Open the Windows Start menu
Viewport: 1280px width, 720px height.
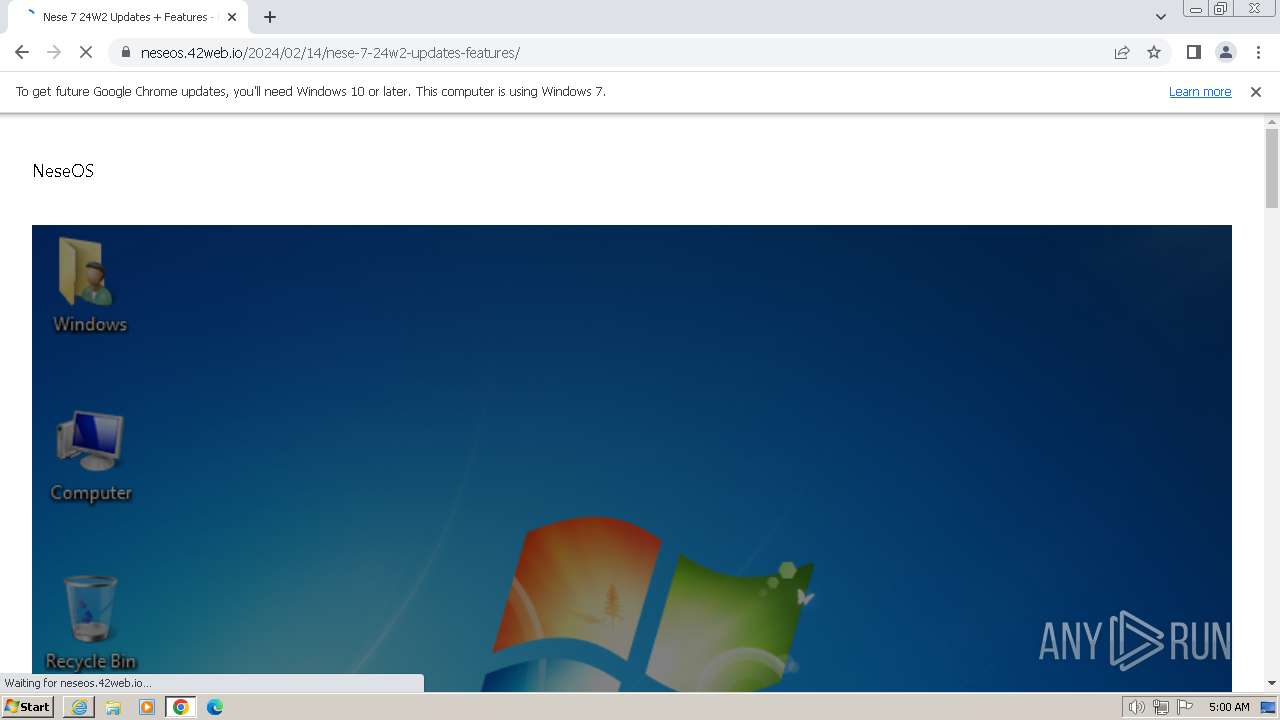28,707
